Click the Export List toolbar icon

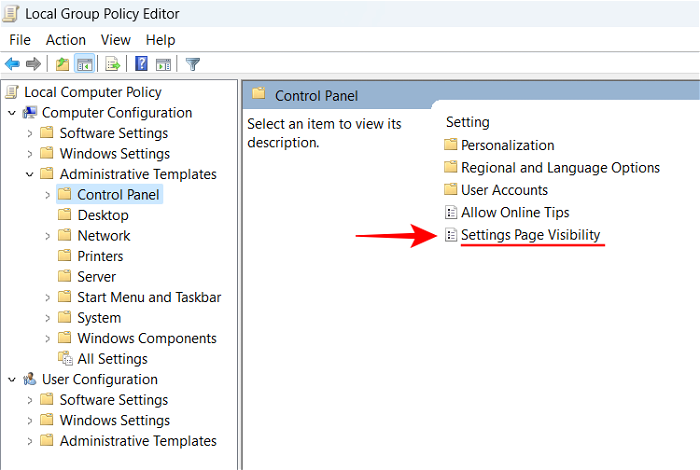(112, 64)
